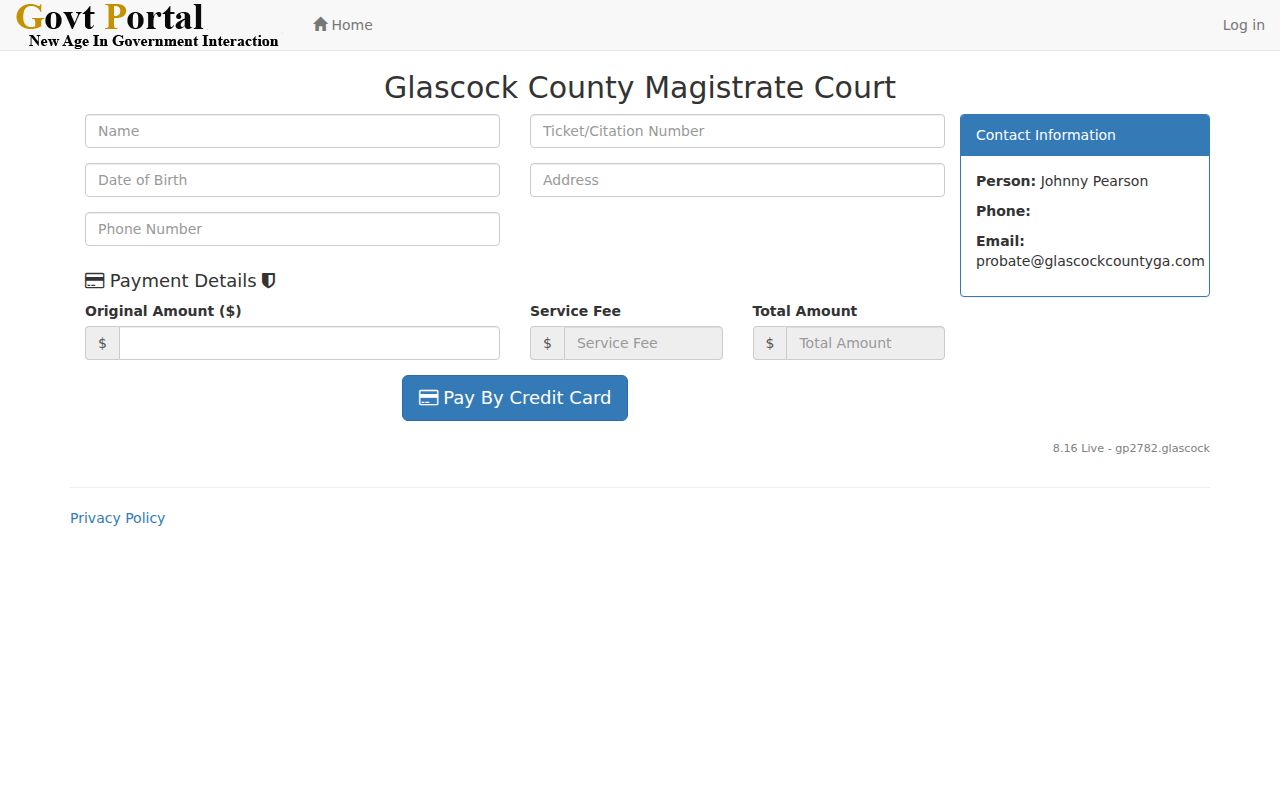
Task: Click the Service Fee field
Action: click(643, 343)
